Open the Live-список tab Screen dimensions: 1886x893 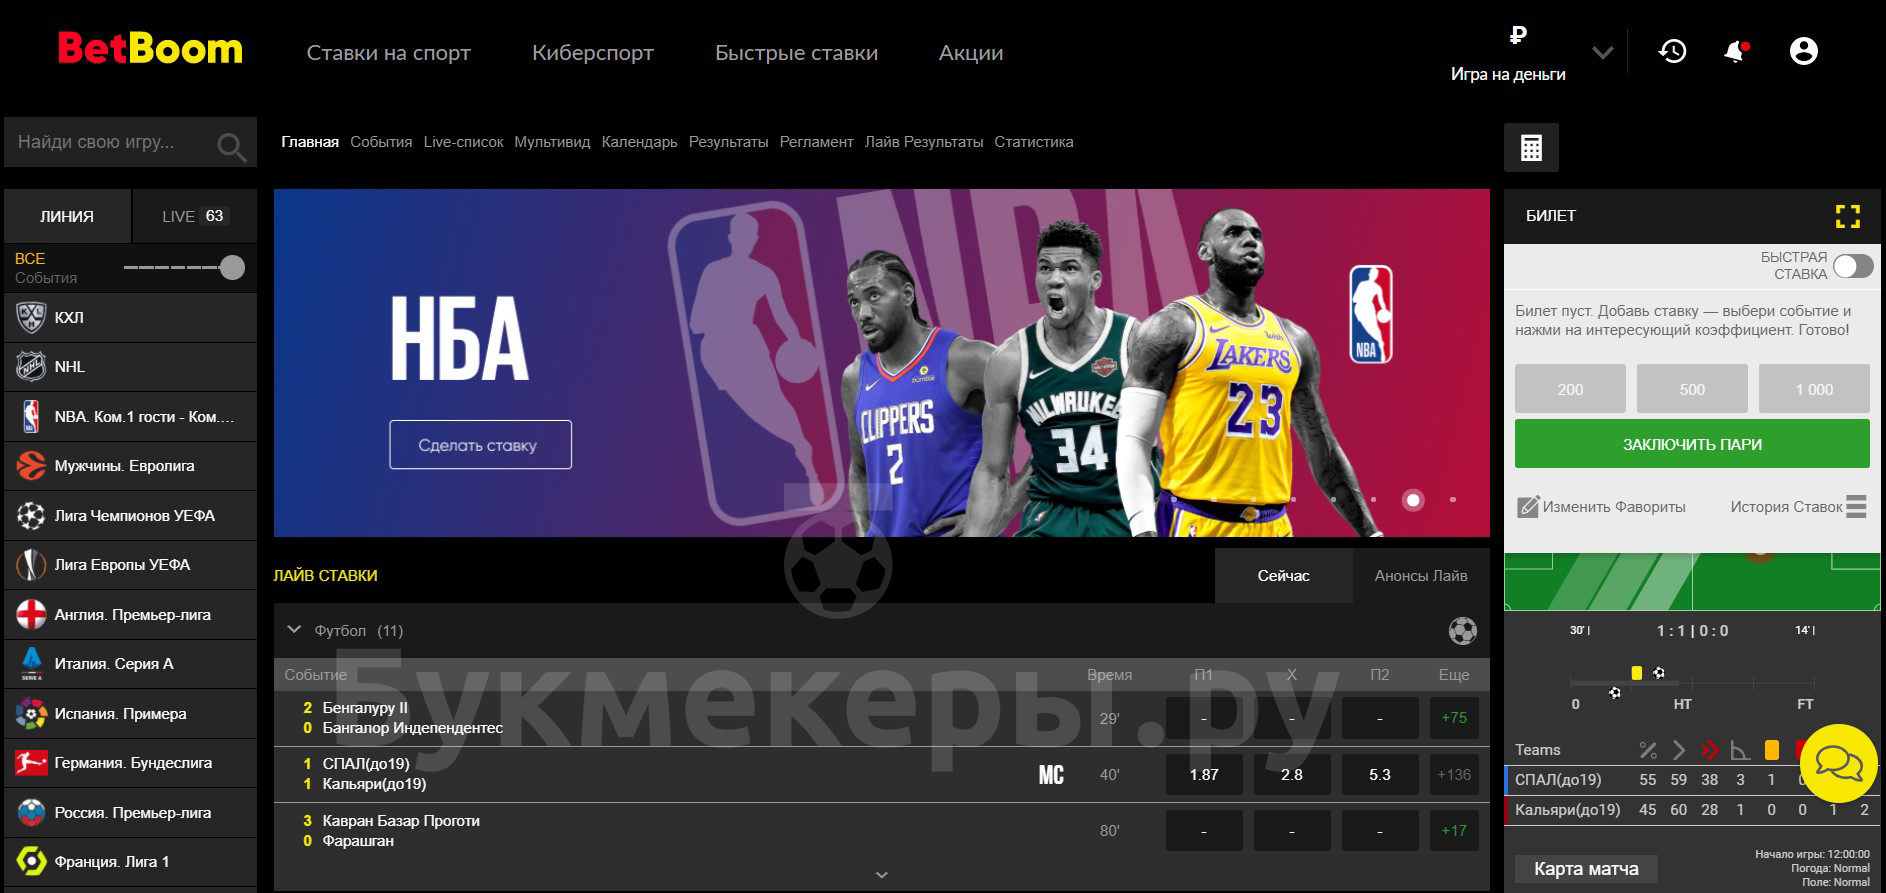coord(463,142)
